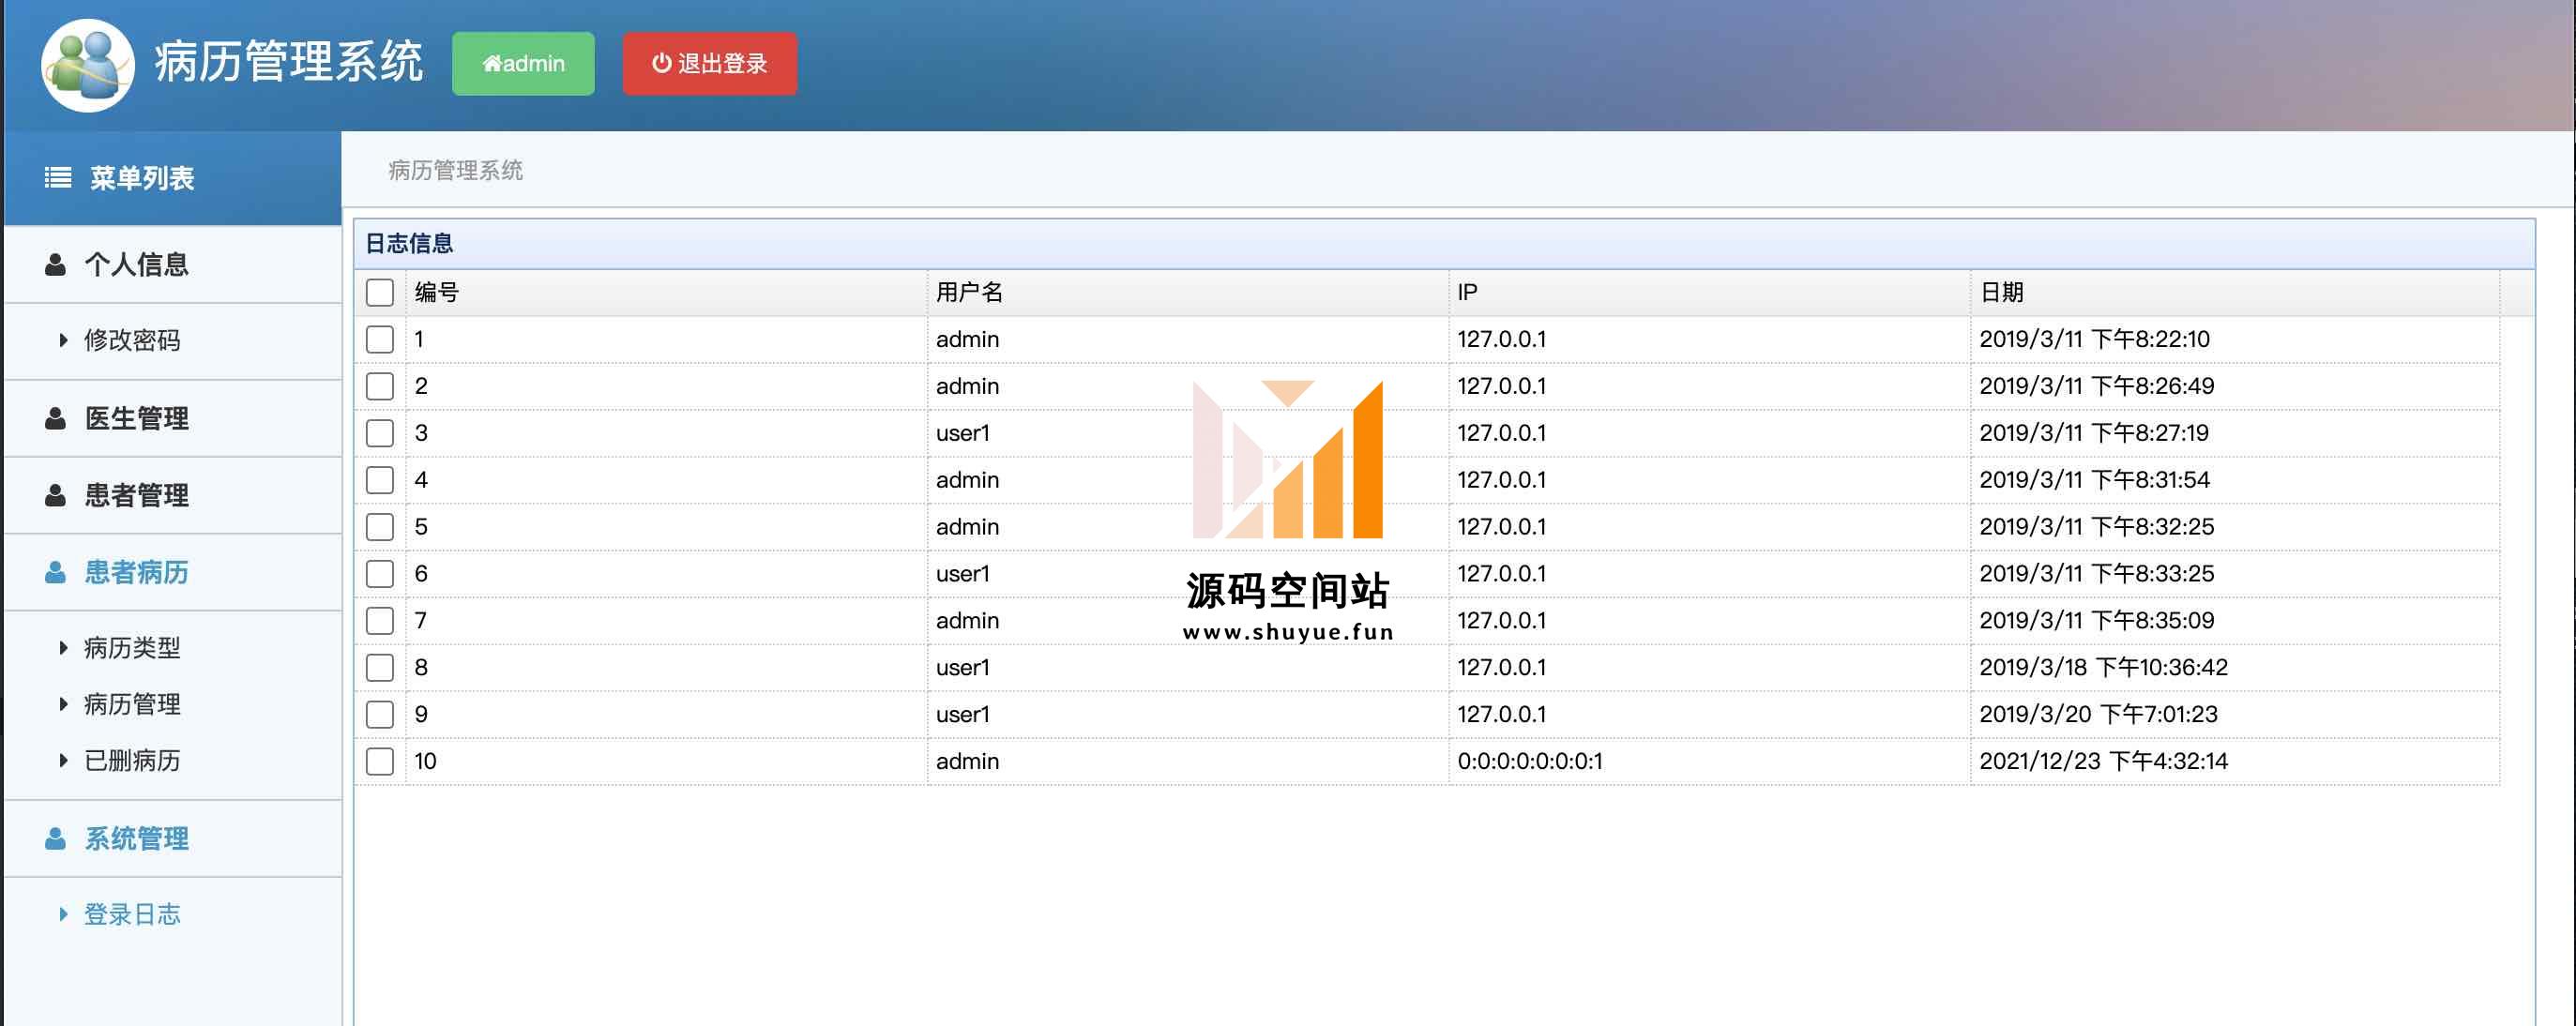
Task: Click the red 退出登录 logout button
Action: [x=710, y=64]
